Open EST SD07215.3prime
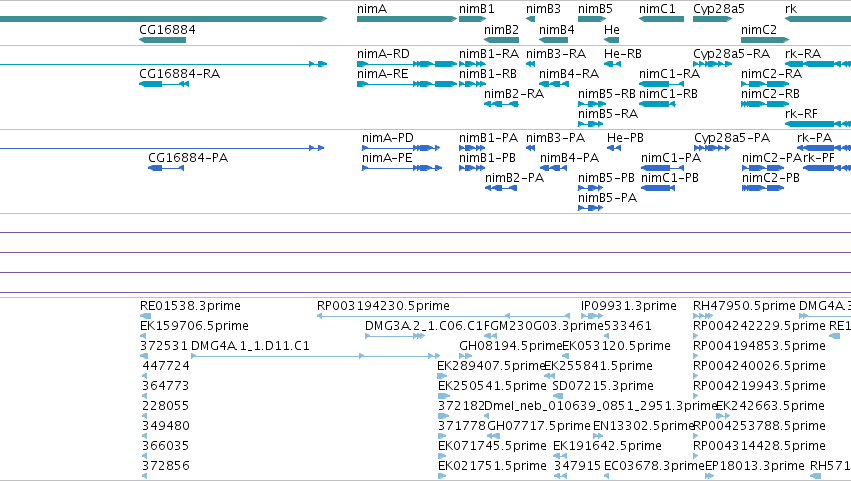This screenshot has width=851, height=481. (x=602, y=386)
